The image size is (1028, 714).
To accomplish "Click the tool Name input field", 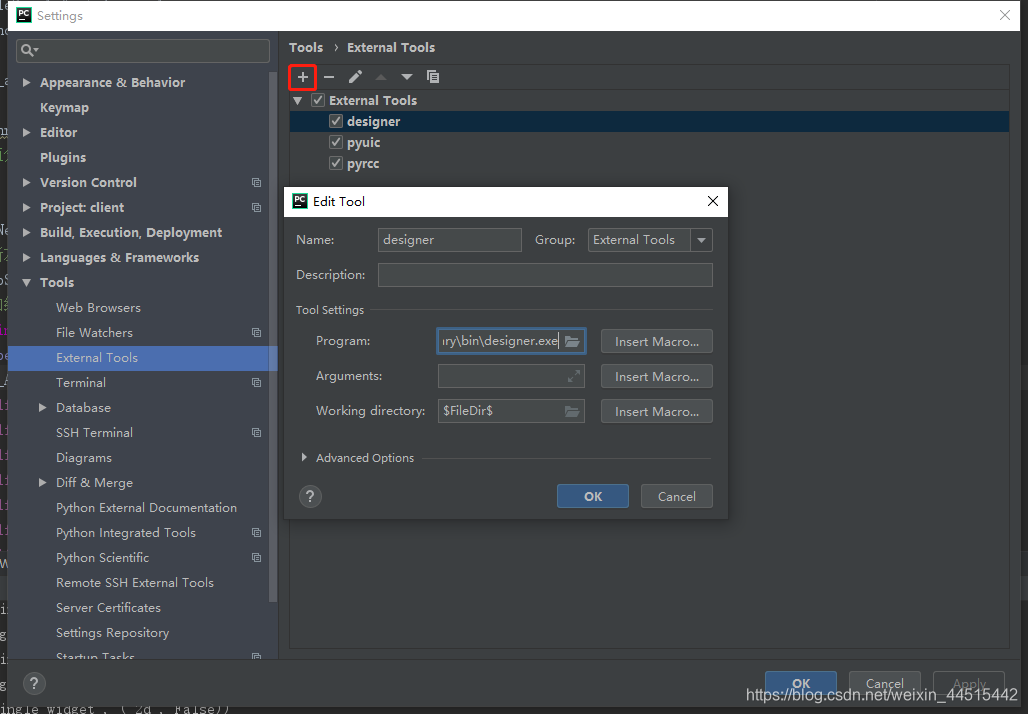I will pyautogui.click(x=450, y=240).
